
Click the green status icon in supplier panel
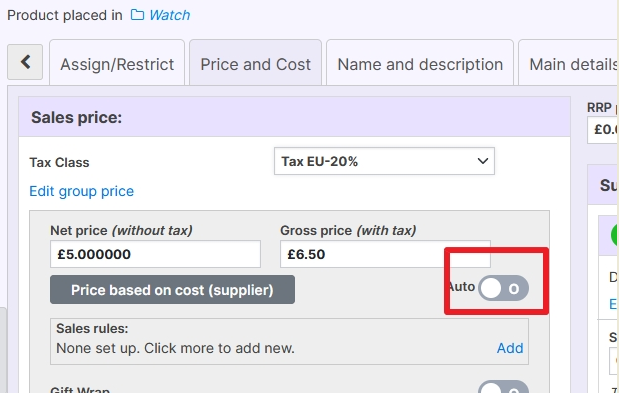tap(614, 235)
